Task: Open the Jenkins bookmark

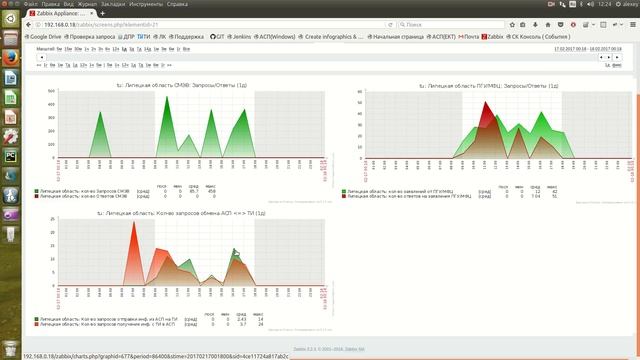Action: click(239, 37)
